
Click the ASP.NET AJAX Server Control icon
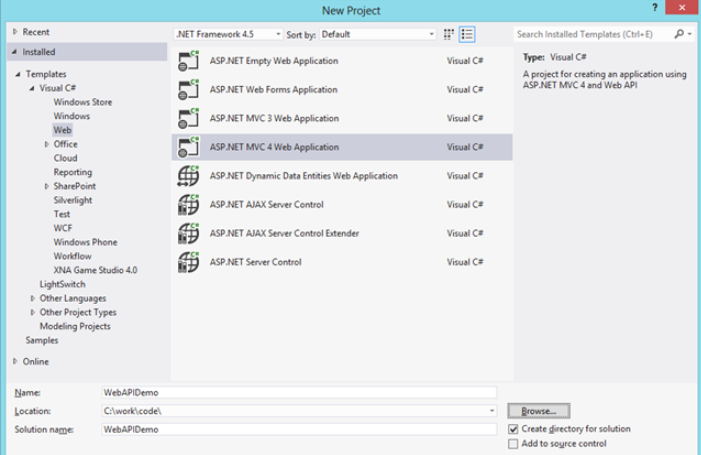[x=188, y=205]
